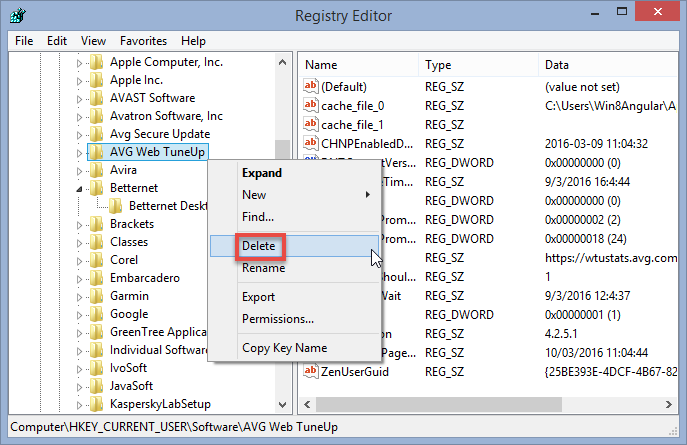
Task: Minimize the Registry Editor window
Action: click(595, 13)
